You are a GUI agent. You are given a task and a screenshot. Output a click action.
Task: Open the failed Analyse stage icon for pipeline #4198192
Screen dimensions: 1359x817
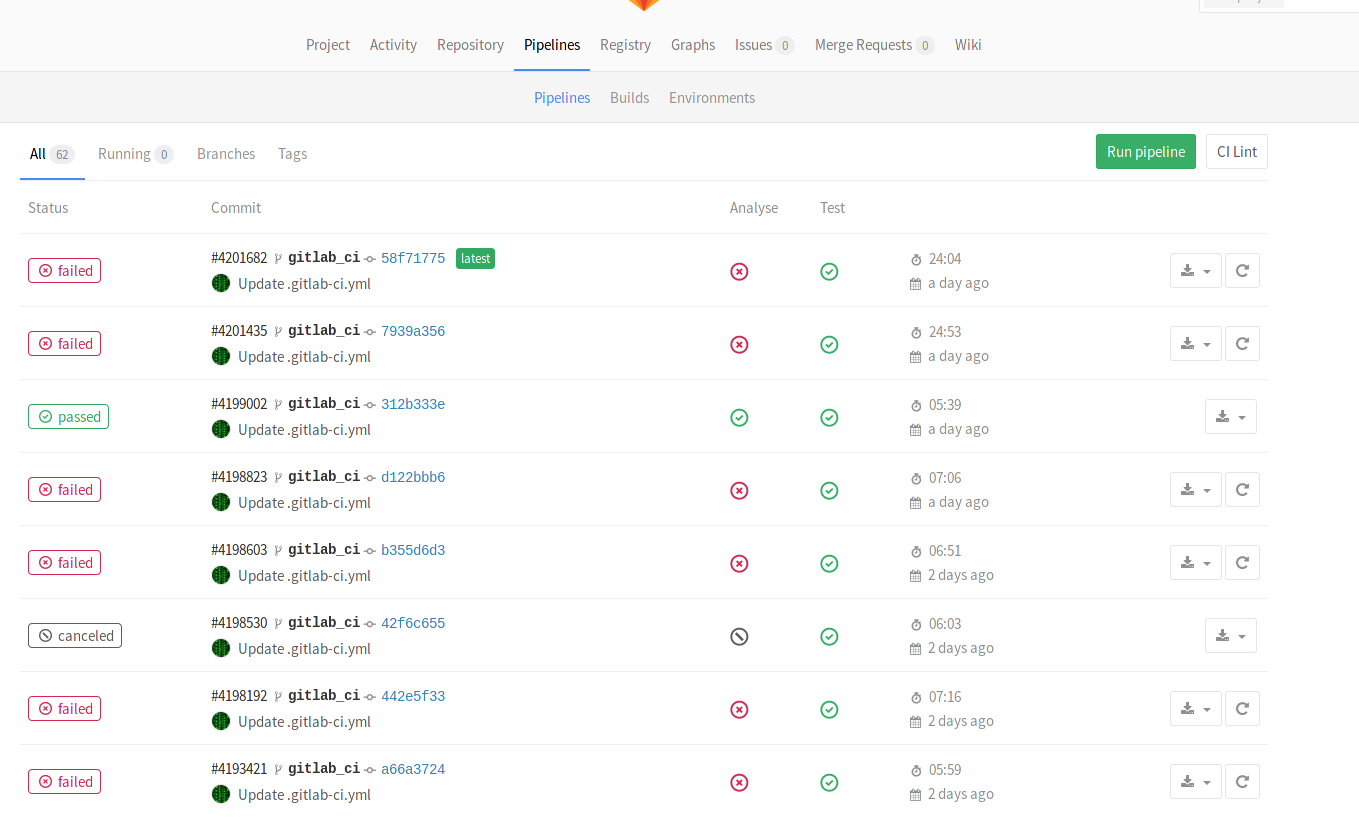[x=739, y=709]
